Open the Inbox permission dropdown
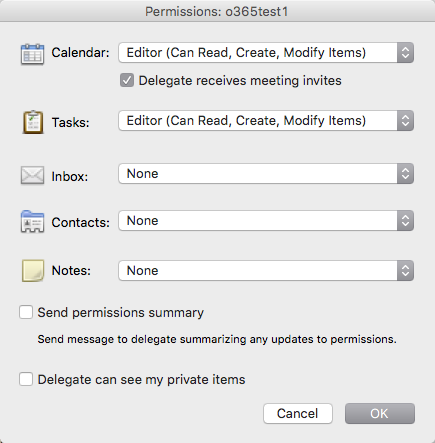 click(266, 174)
